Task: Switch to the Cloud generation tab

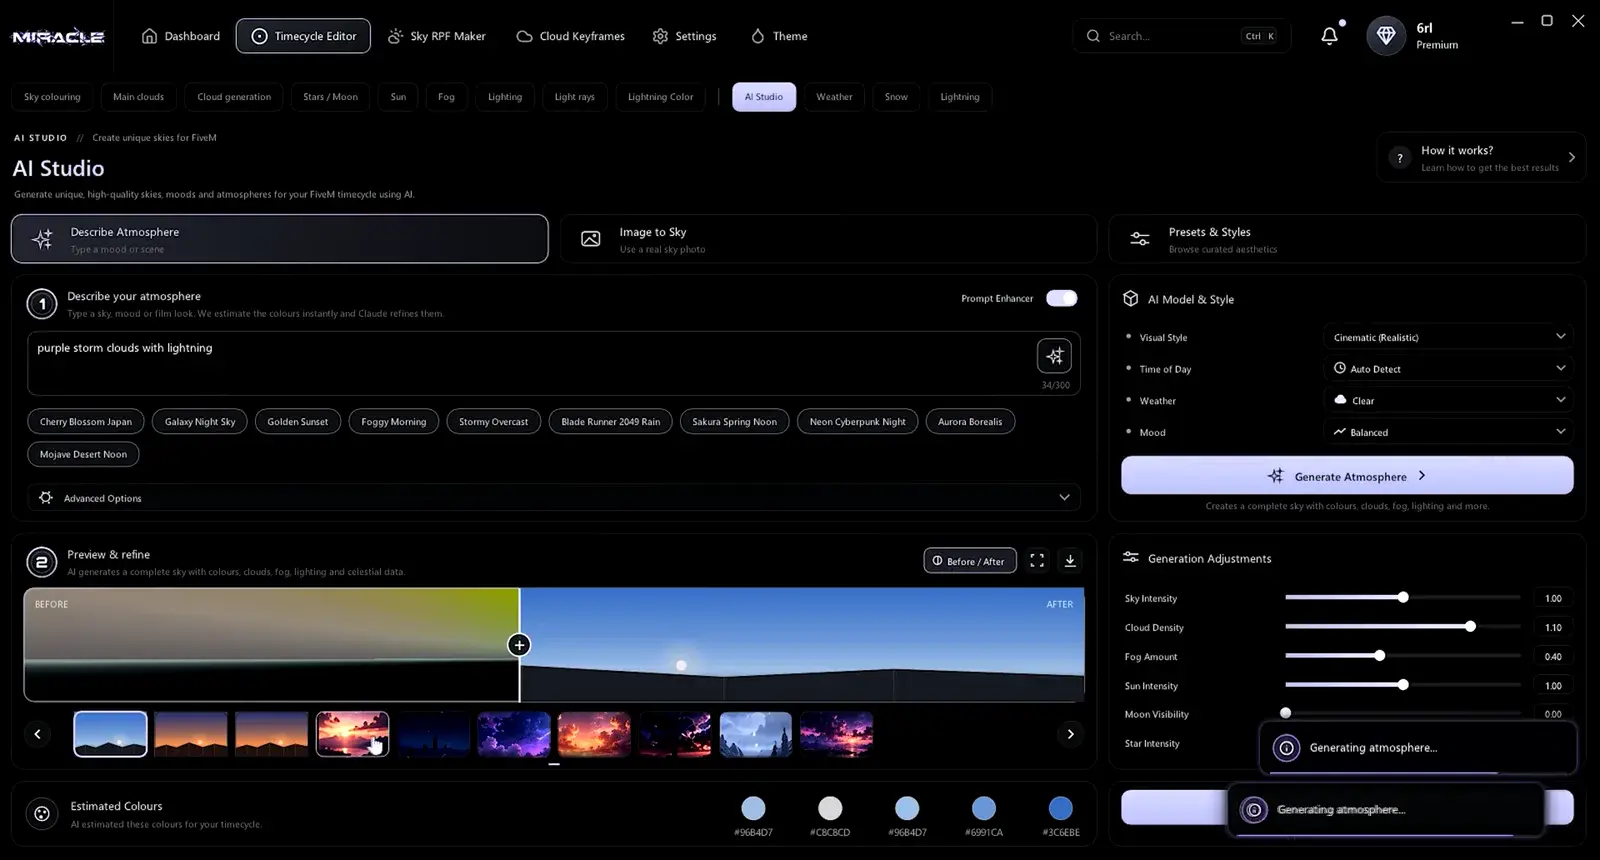Action: click(x=234, y=97)
